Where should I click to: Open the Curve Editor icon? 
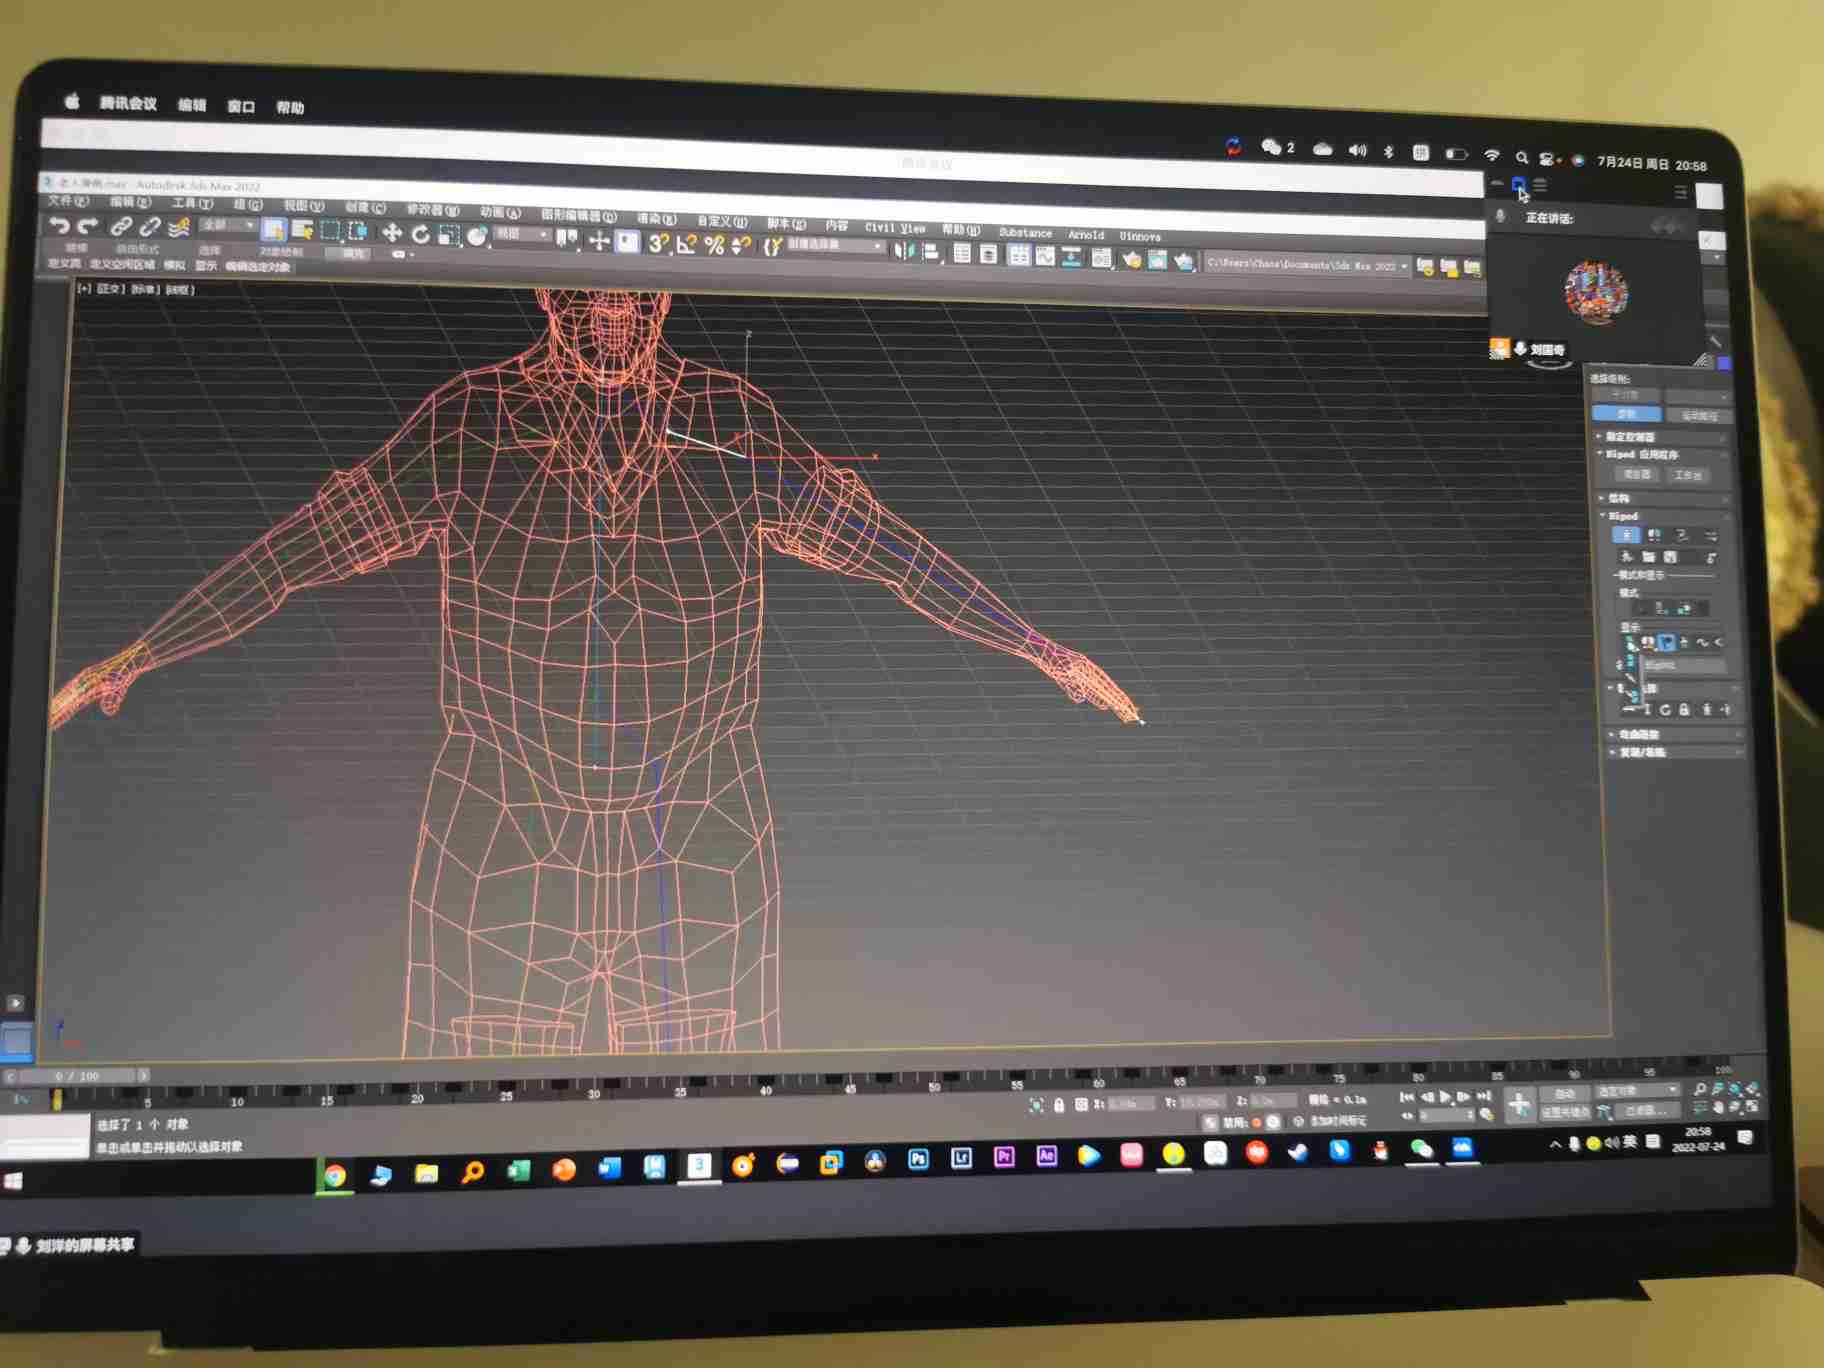[x=1045, y=256]
